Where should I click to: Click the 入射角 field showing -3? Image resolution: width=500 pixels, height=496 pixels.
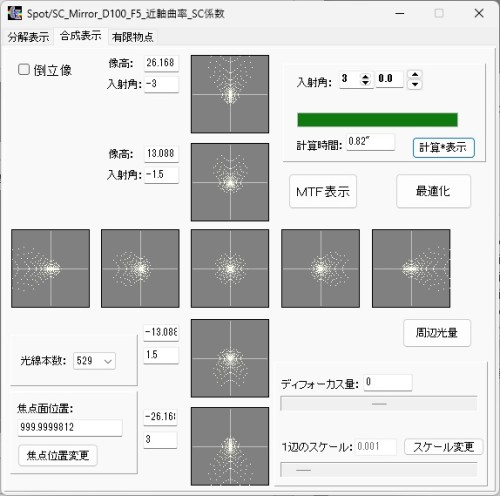coord(161,84)
